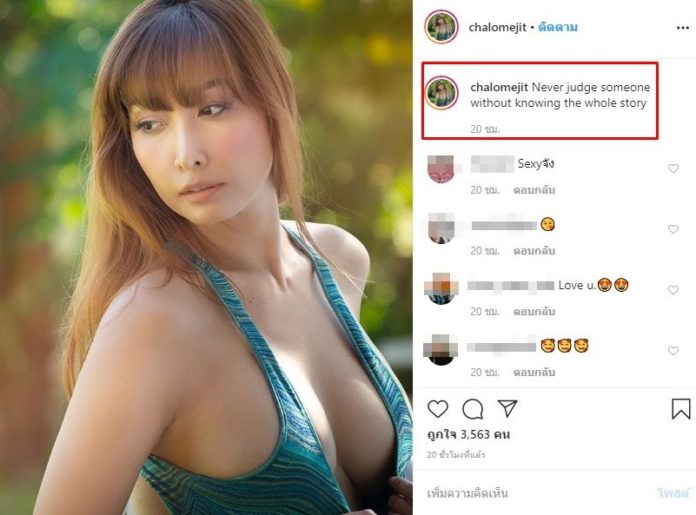Open the avatar of 'Sexyจัง' commenter
This screenshot has width=696, height=515.
(x=441, y=169)
